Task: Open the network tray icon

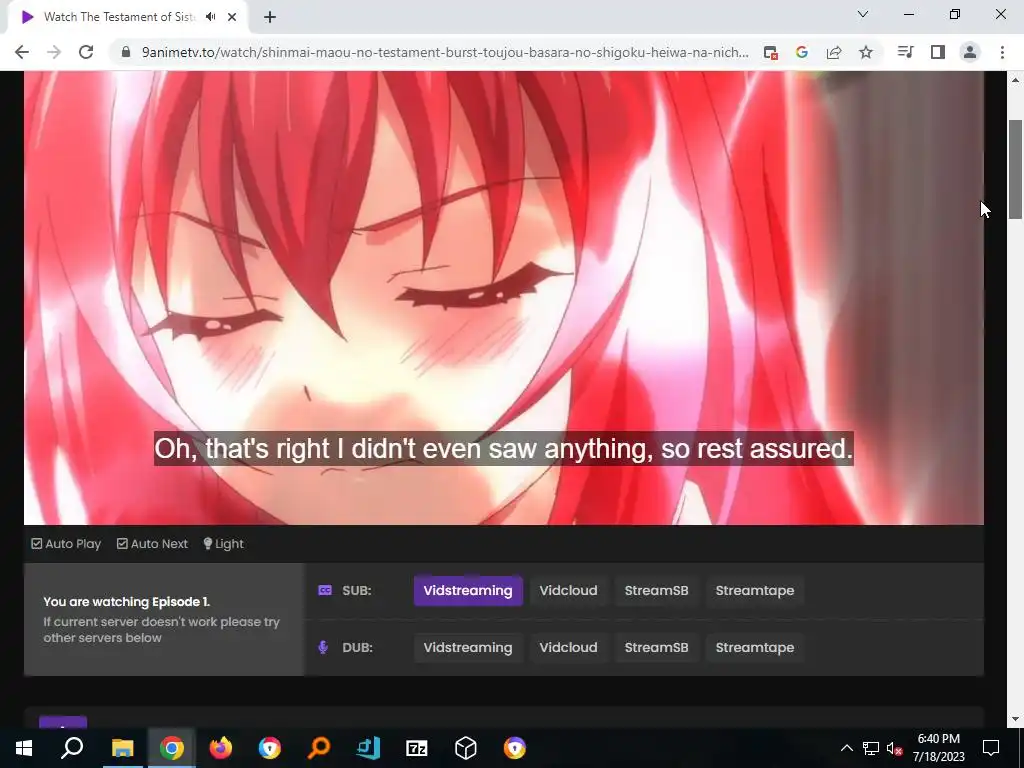Action: pos(871,748)
